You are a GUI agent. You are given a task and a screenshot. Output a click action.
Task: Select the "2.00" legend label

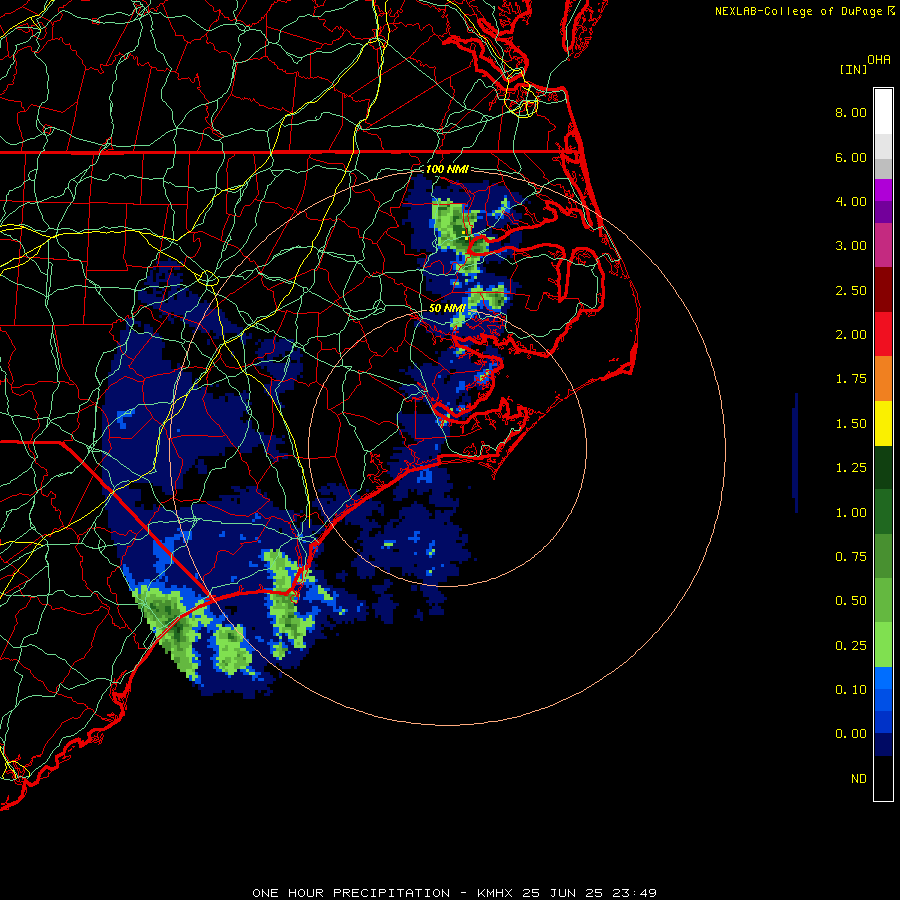tap(851, 335)
